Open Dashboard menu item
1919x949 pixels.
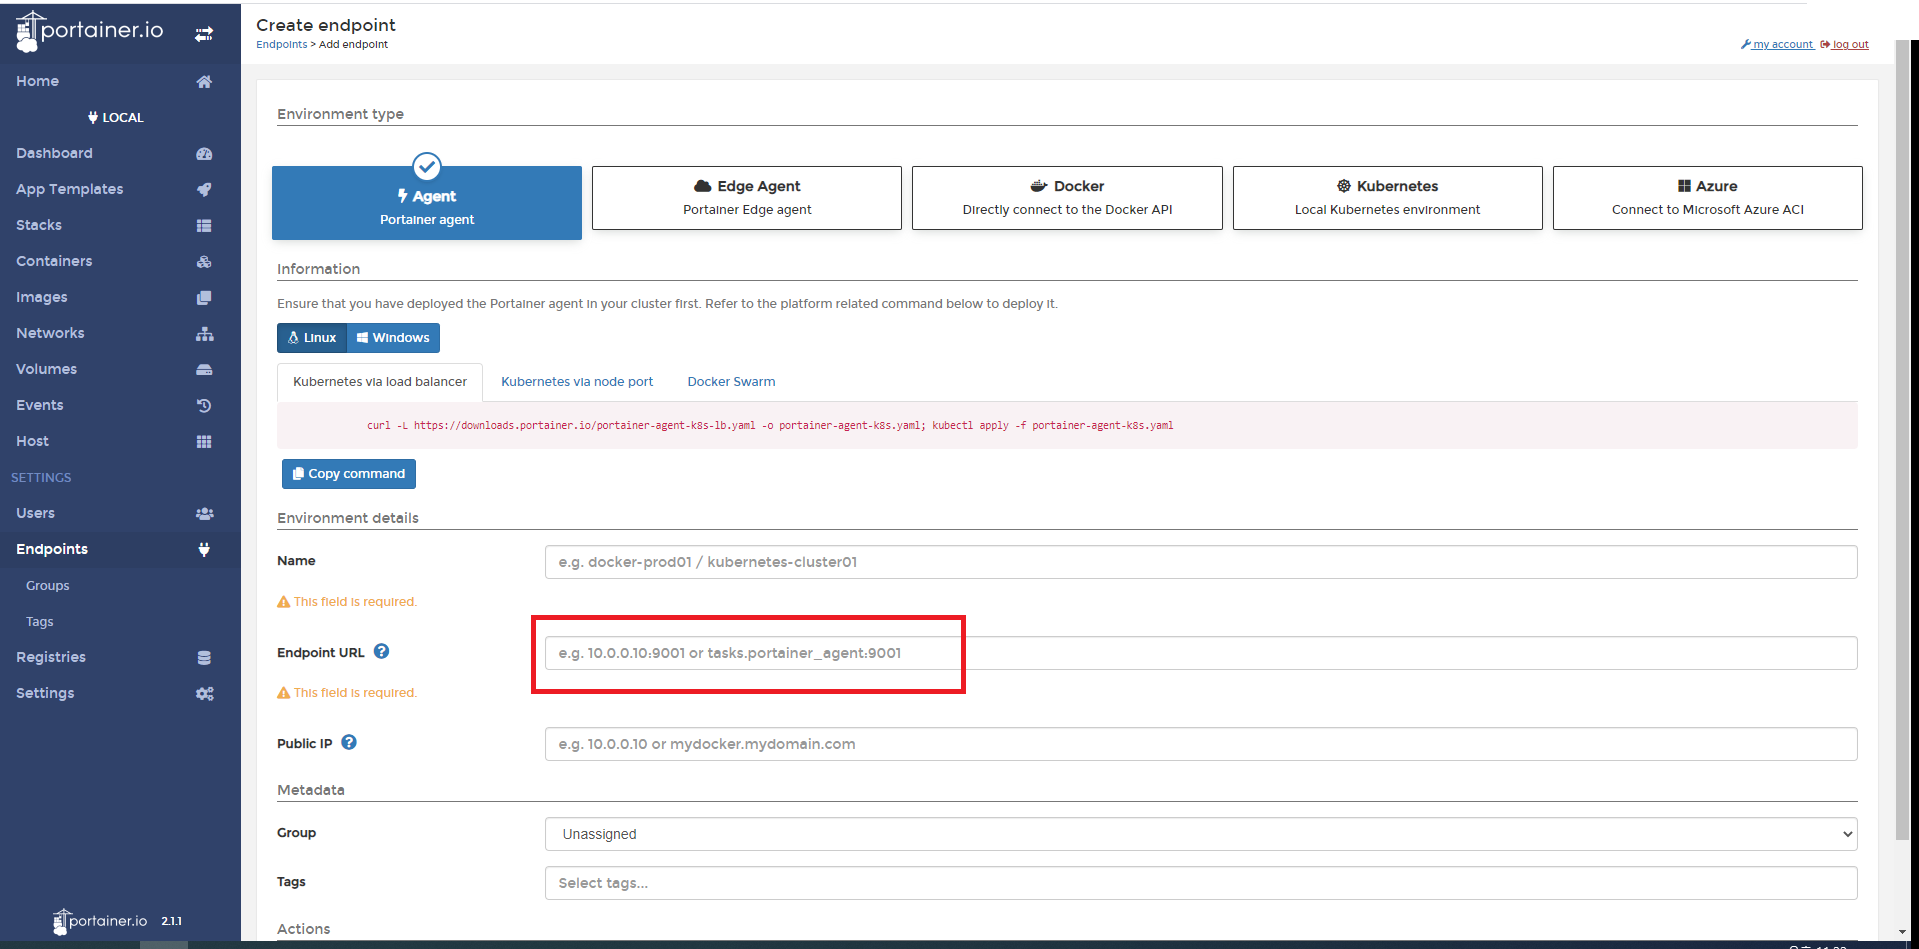120,154
